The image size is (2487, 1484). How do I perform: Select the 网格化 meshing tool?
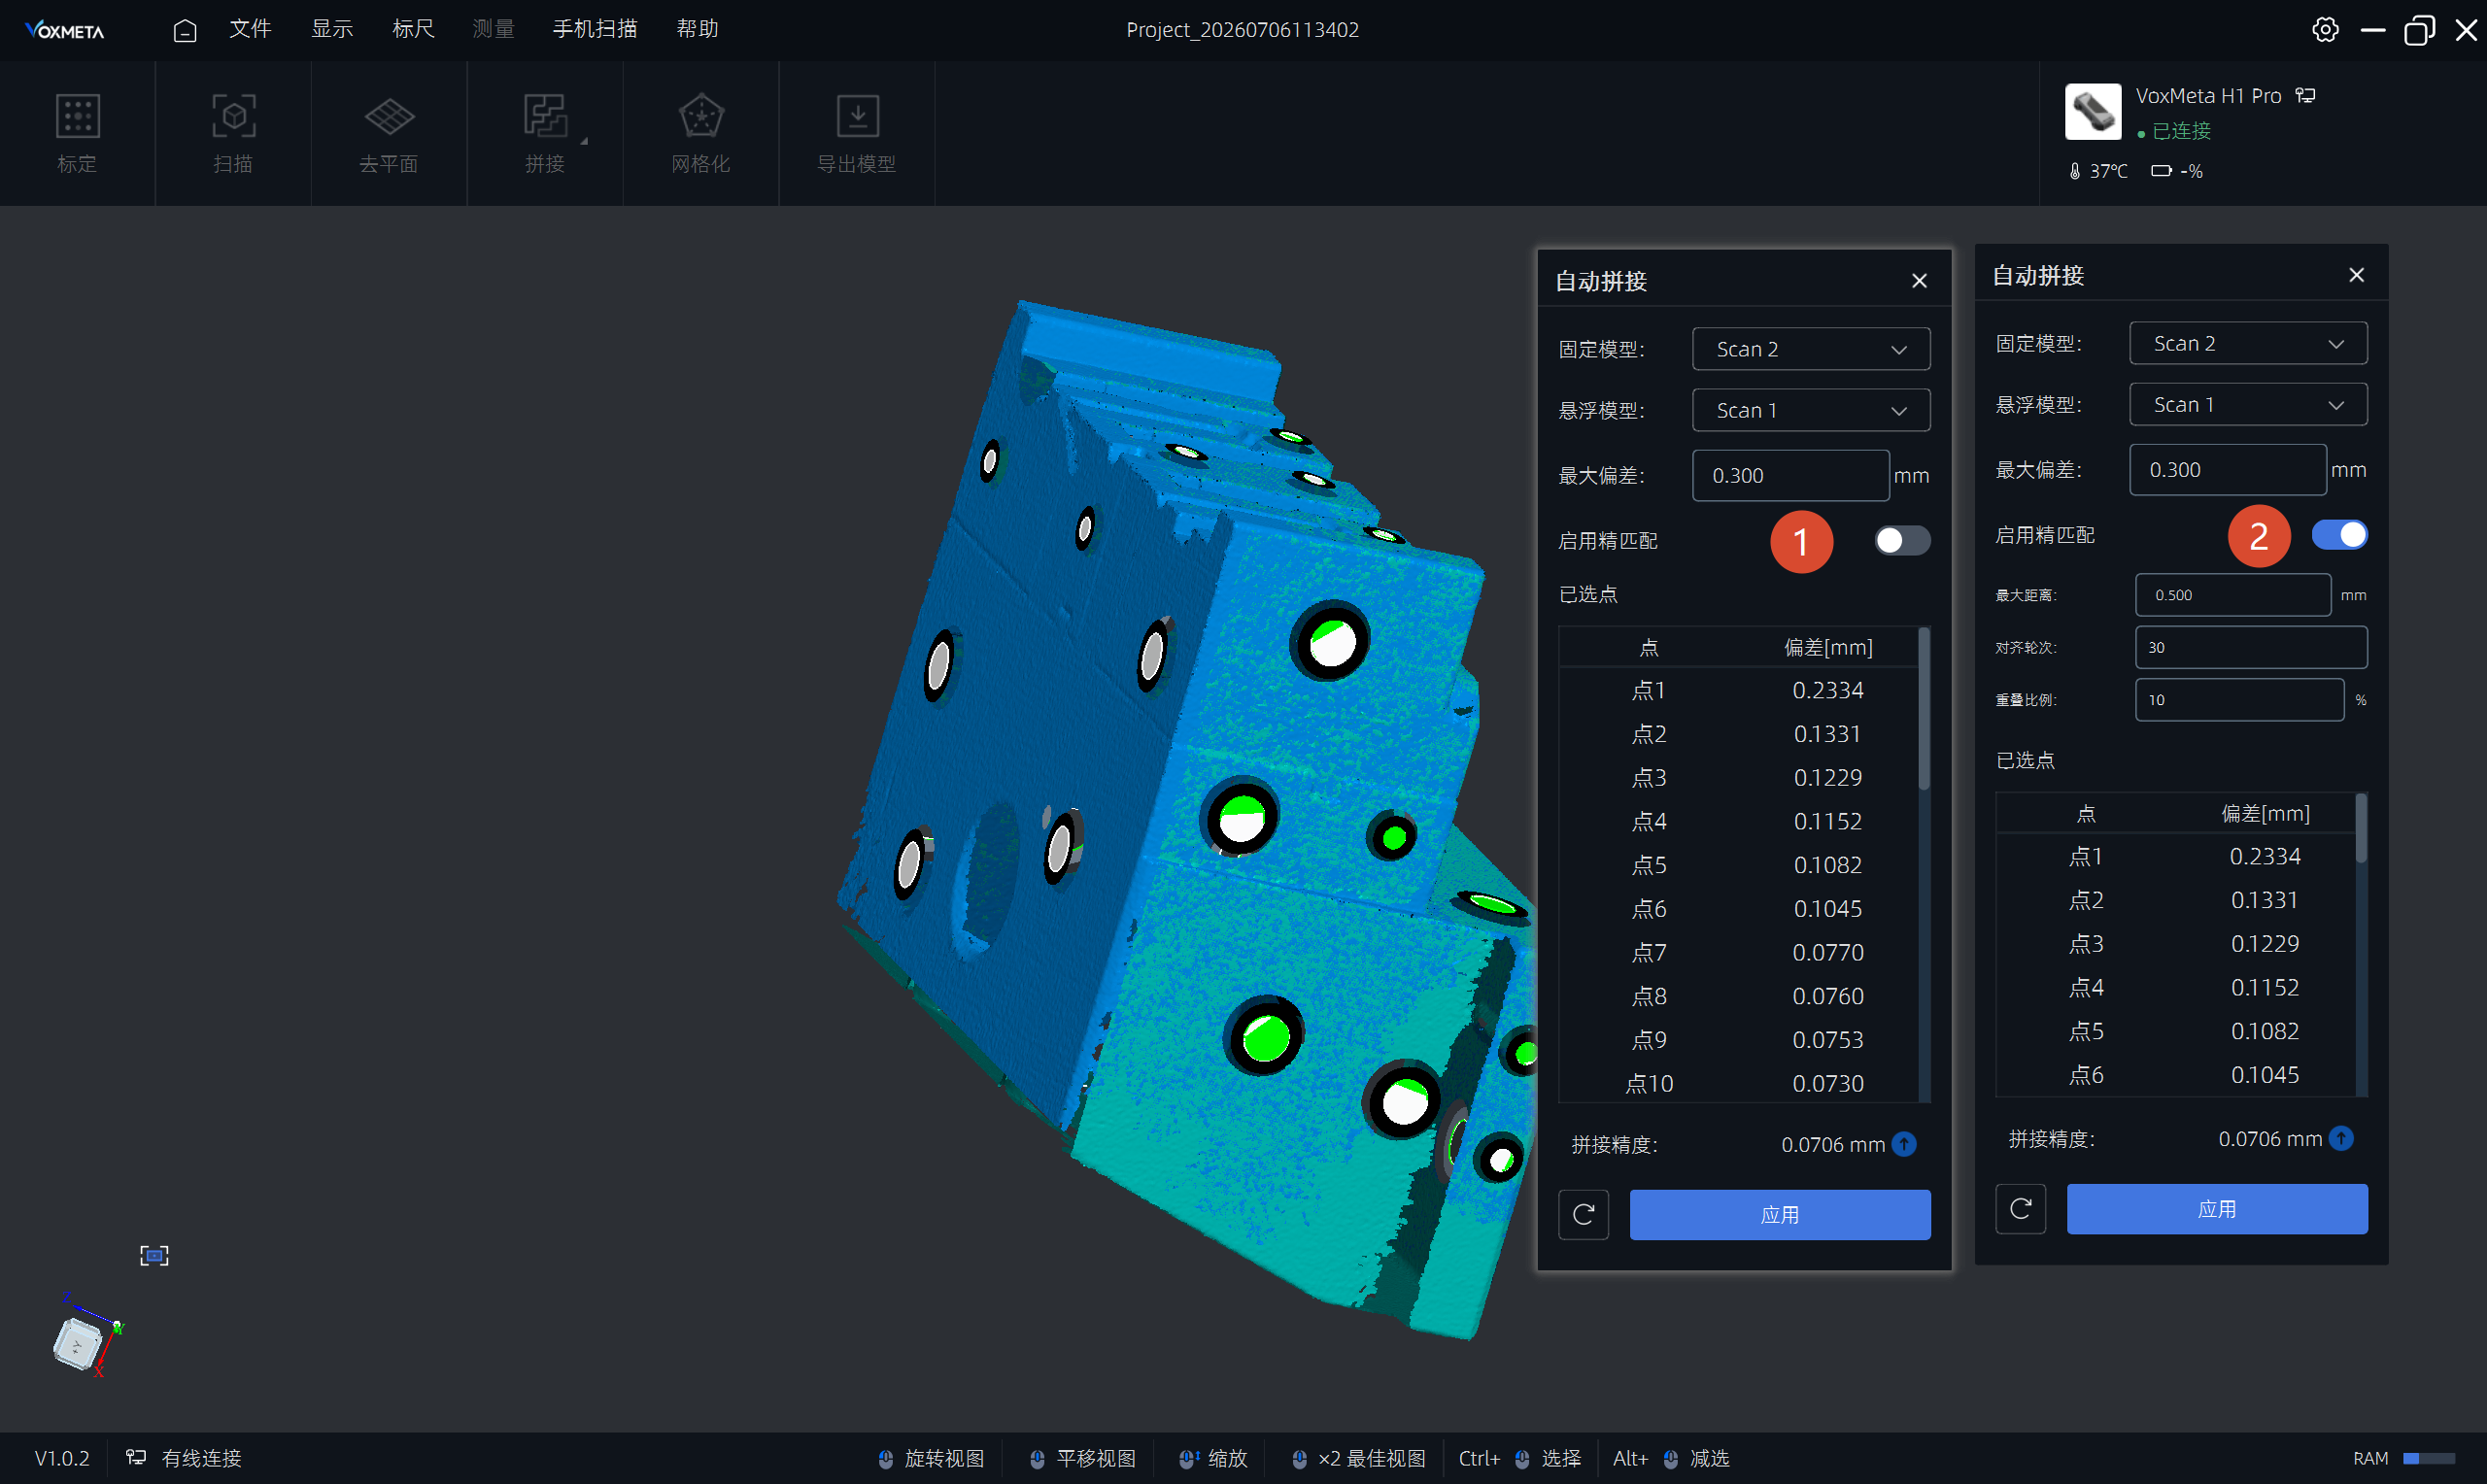point(701,134)
